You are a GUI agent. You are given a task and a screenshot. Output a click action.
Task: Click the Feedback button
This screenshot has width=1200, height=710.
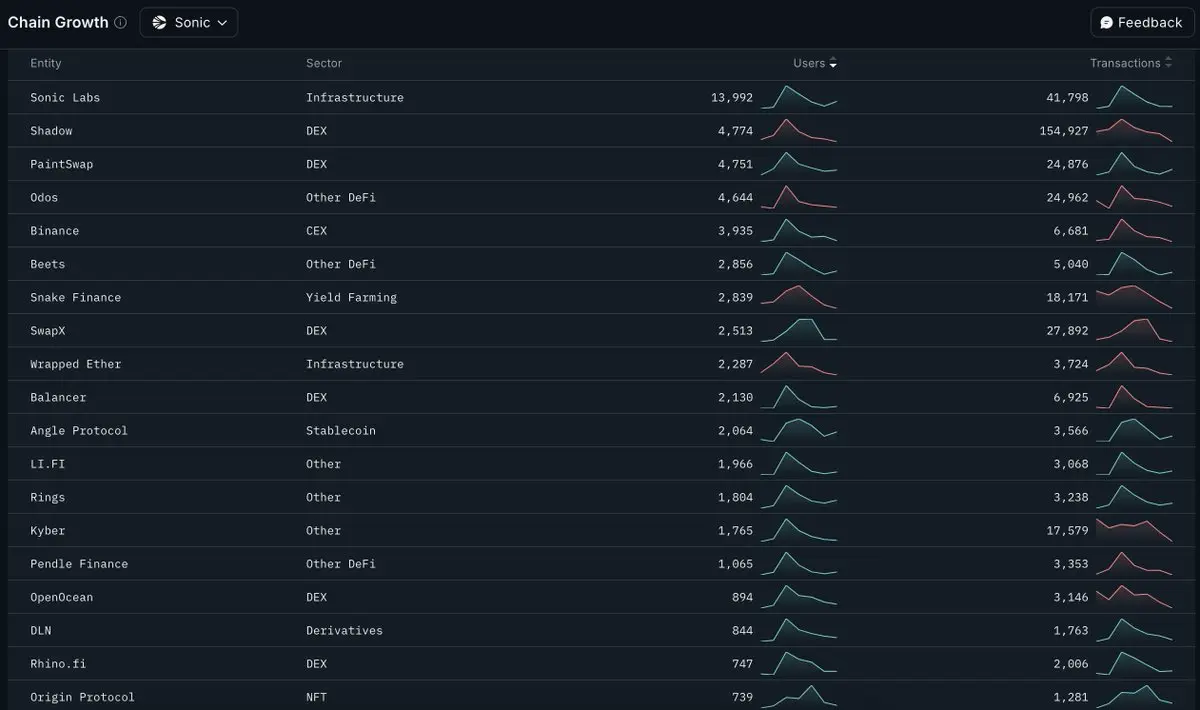(x=1140, y=22)
